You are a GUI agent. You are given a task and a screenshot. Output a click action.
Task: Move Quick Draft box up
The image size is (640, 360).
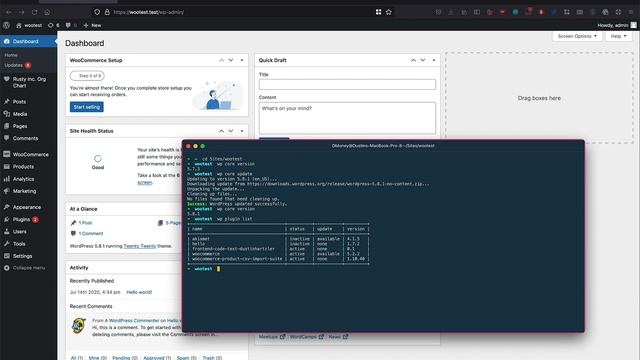point(413,60)
